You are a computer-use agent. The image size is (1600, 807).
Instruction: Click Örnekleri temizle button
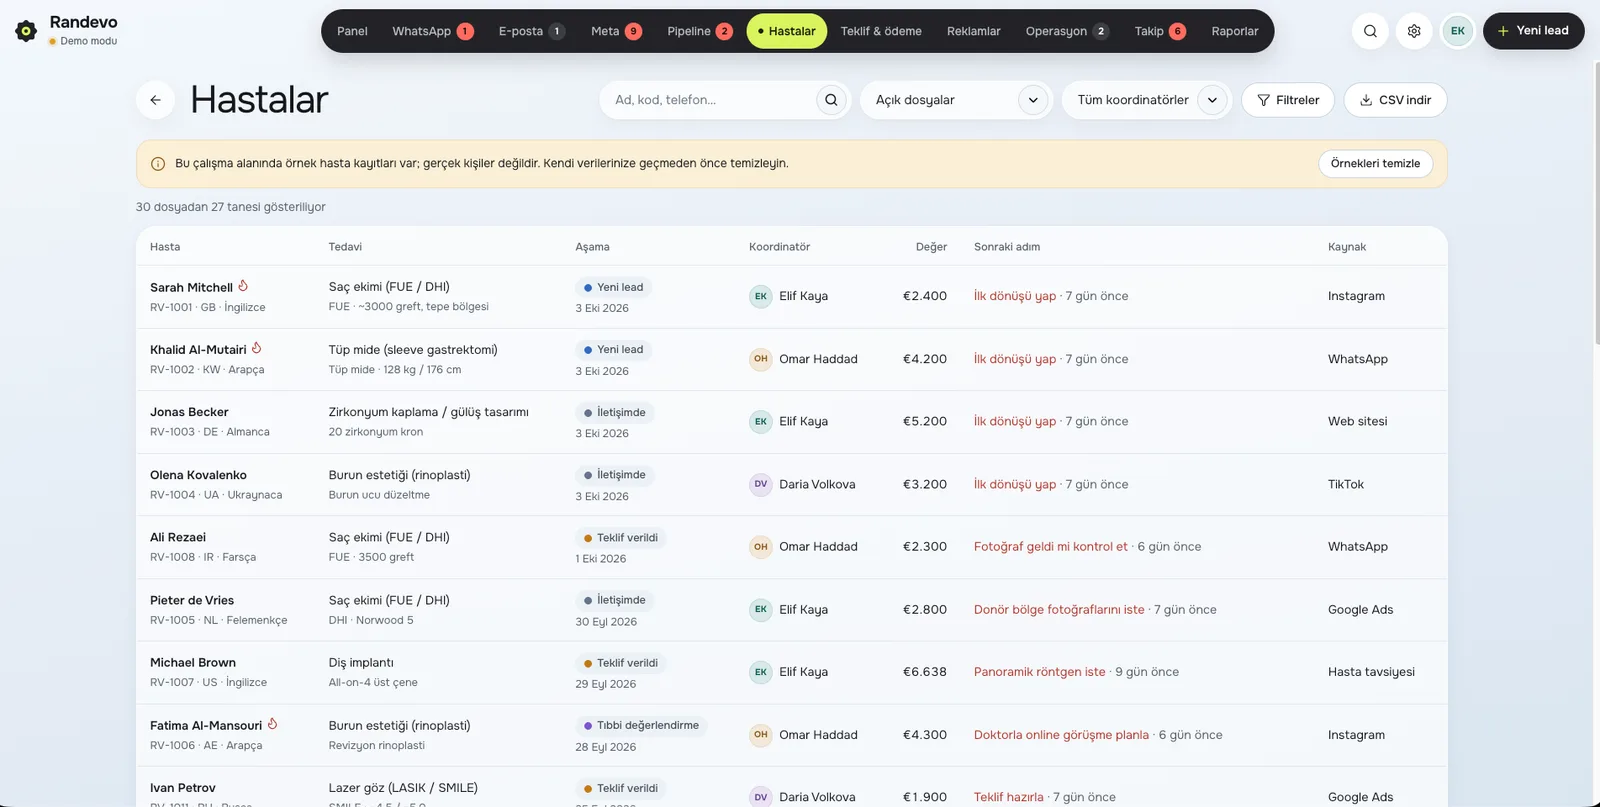pos(1375,164)
